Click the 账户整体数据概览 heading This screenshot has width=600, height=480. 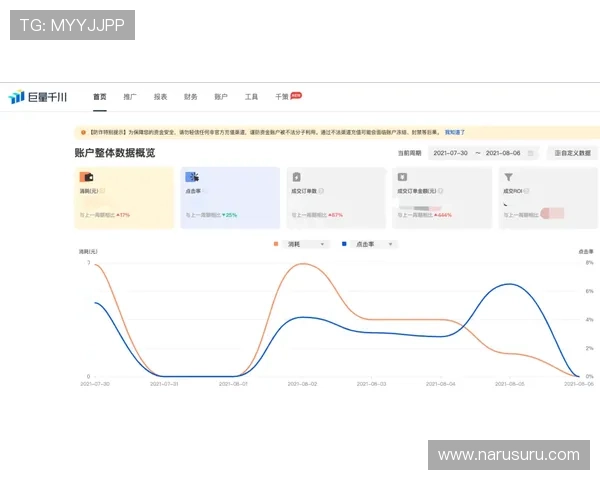point(115,153)
